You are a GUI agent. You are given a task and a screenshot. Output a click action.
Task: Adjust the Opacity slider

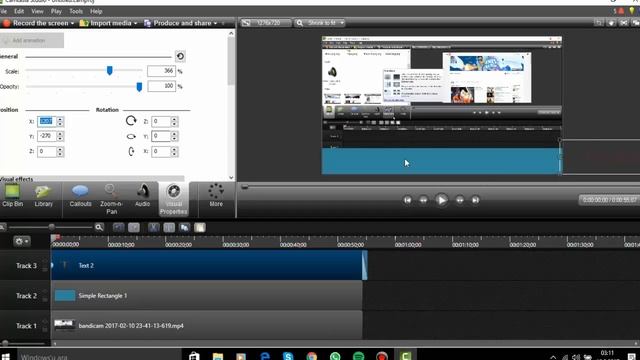[139, 87]
